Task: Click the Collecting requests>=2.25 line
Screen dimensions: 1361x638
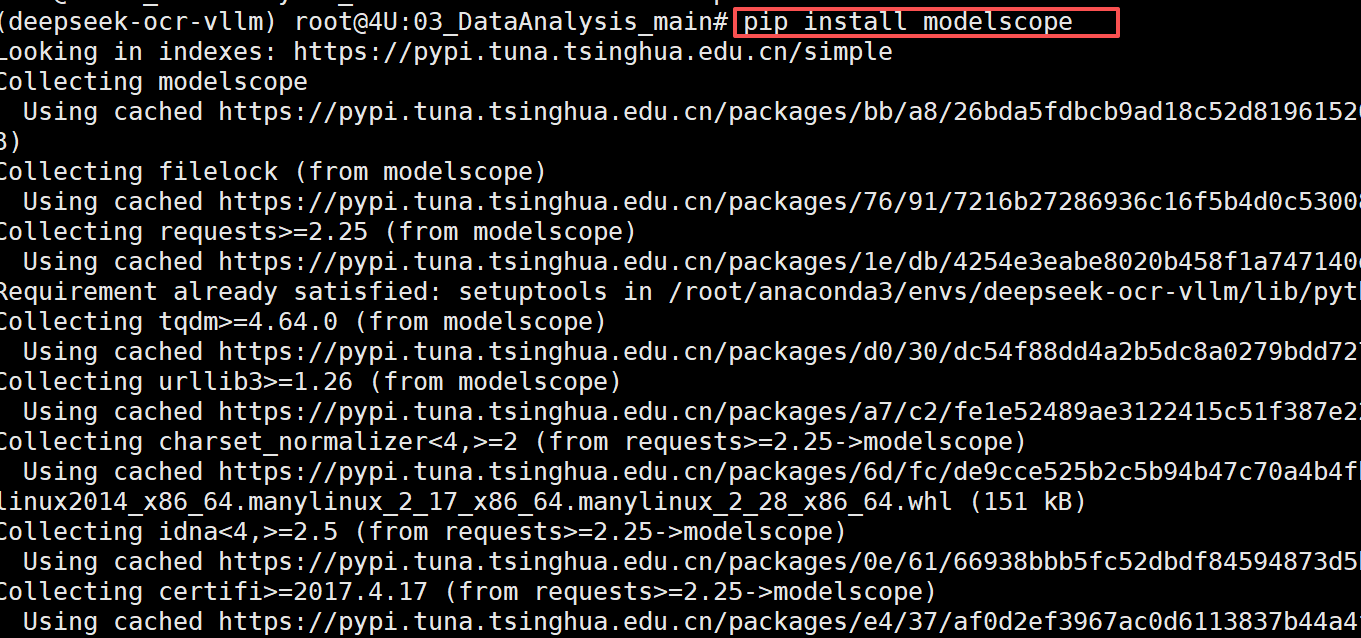Action: (317, 231)
